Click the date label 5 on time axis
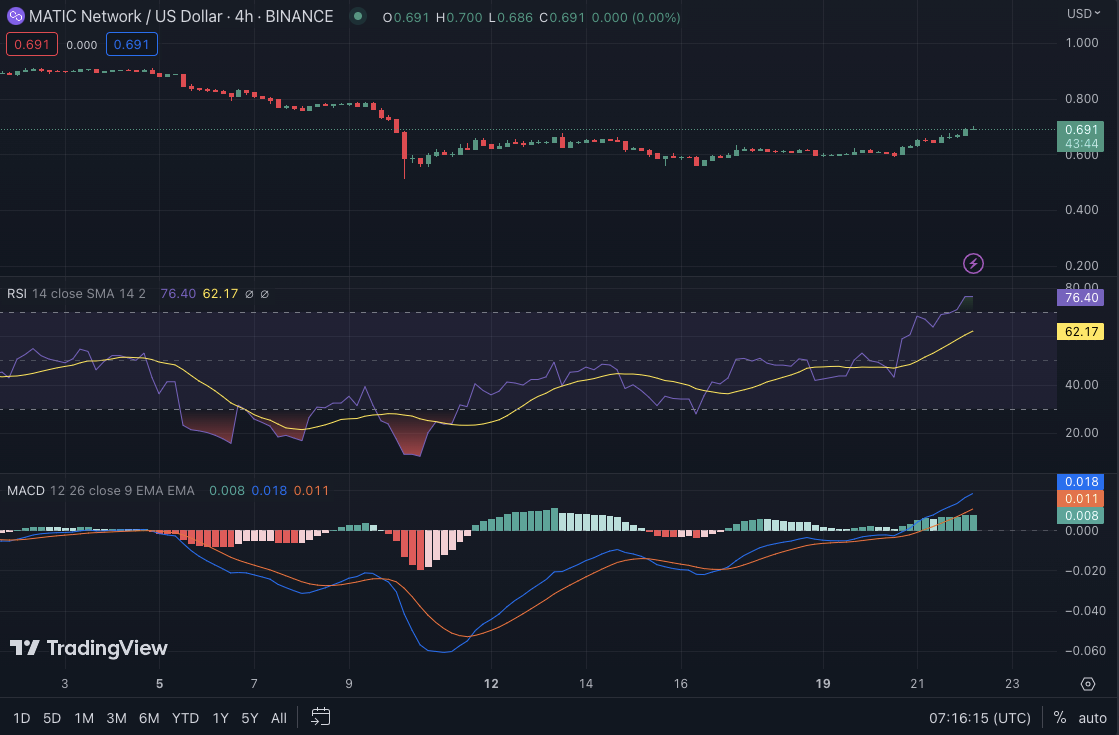 point(159,684)
